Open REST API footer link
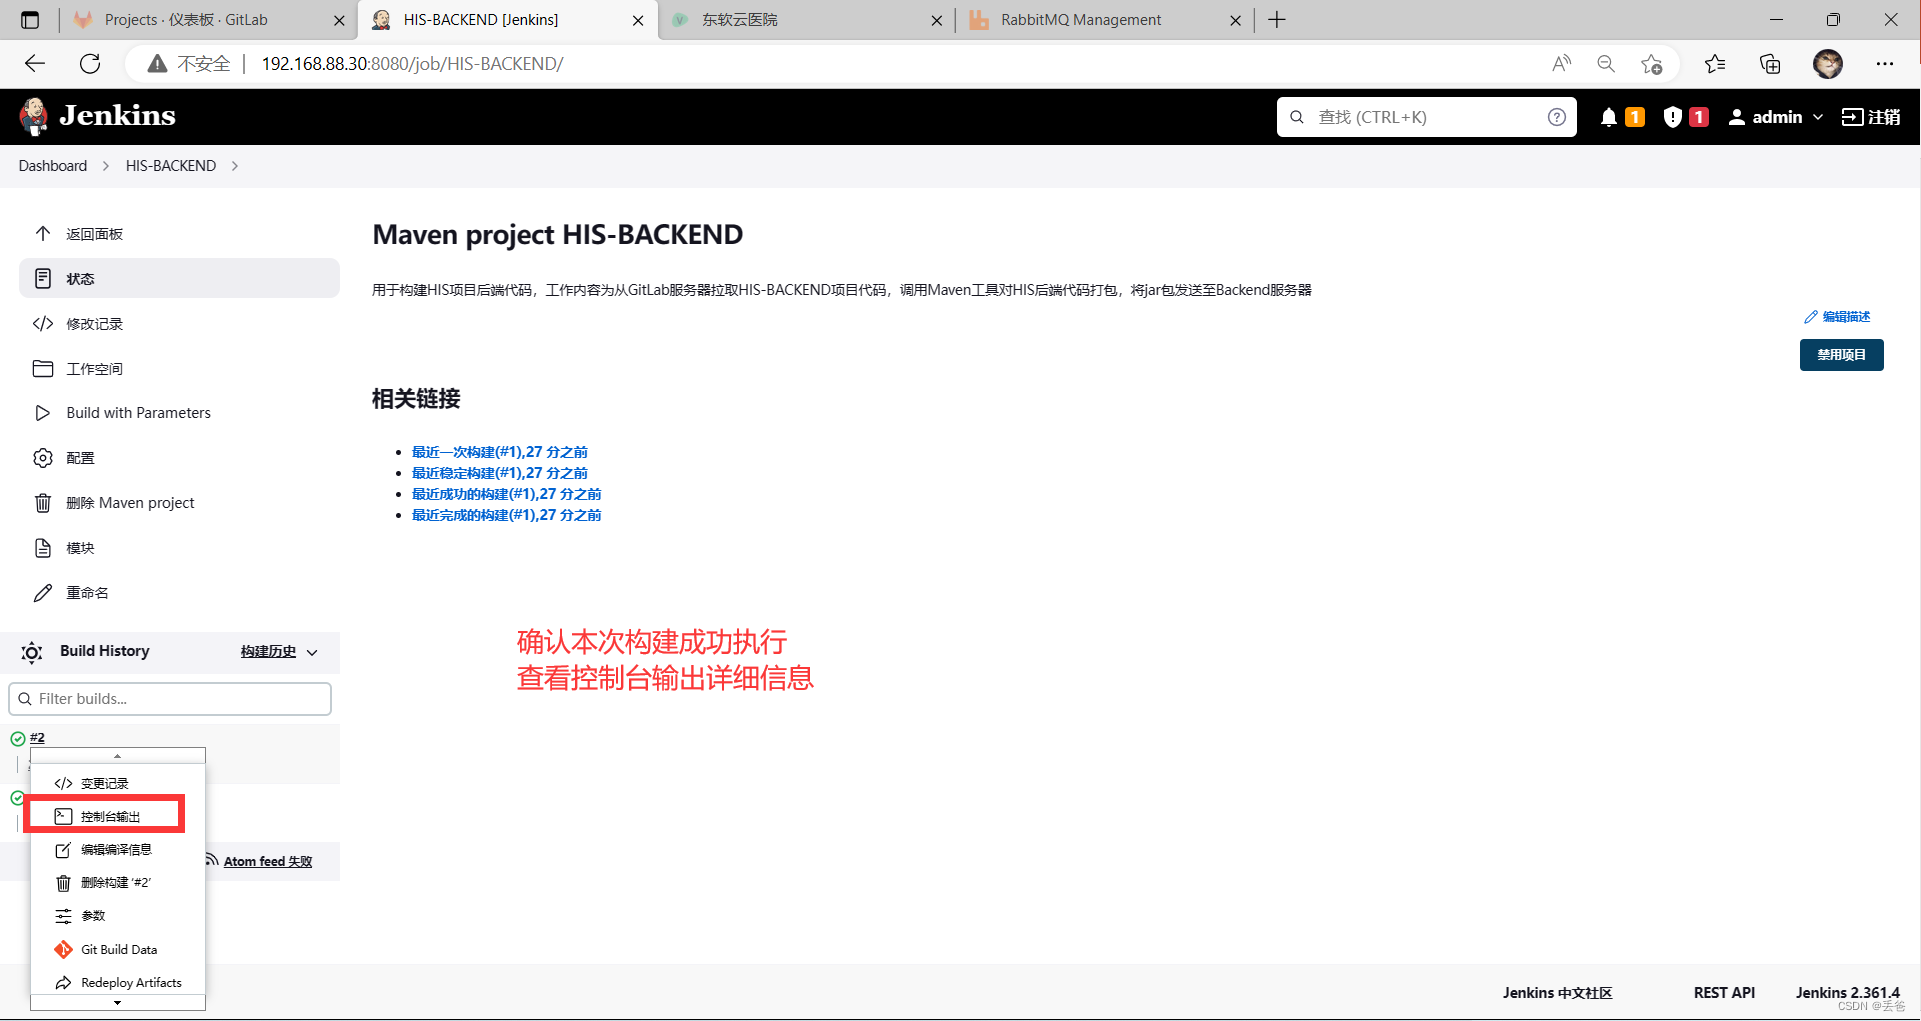The image size is (1921, 1021). 1724,993
